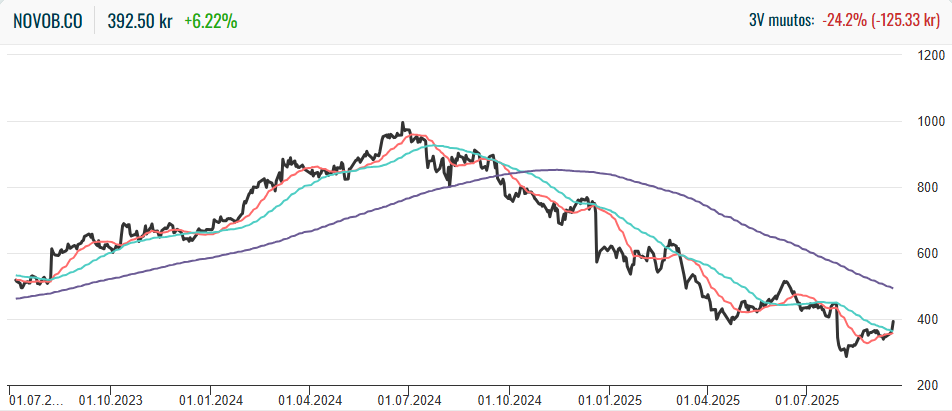Select the 01.10.2023 date on the time axis

tap(110, 398)
